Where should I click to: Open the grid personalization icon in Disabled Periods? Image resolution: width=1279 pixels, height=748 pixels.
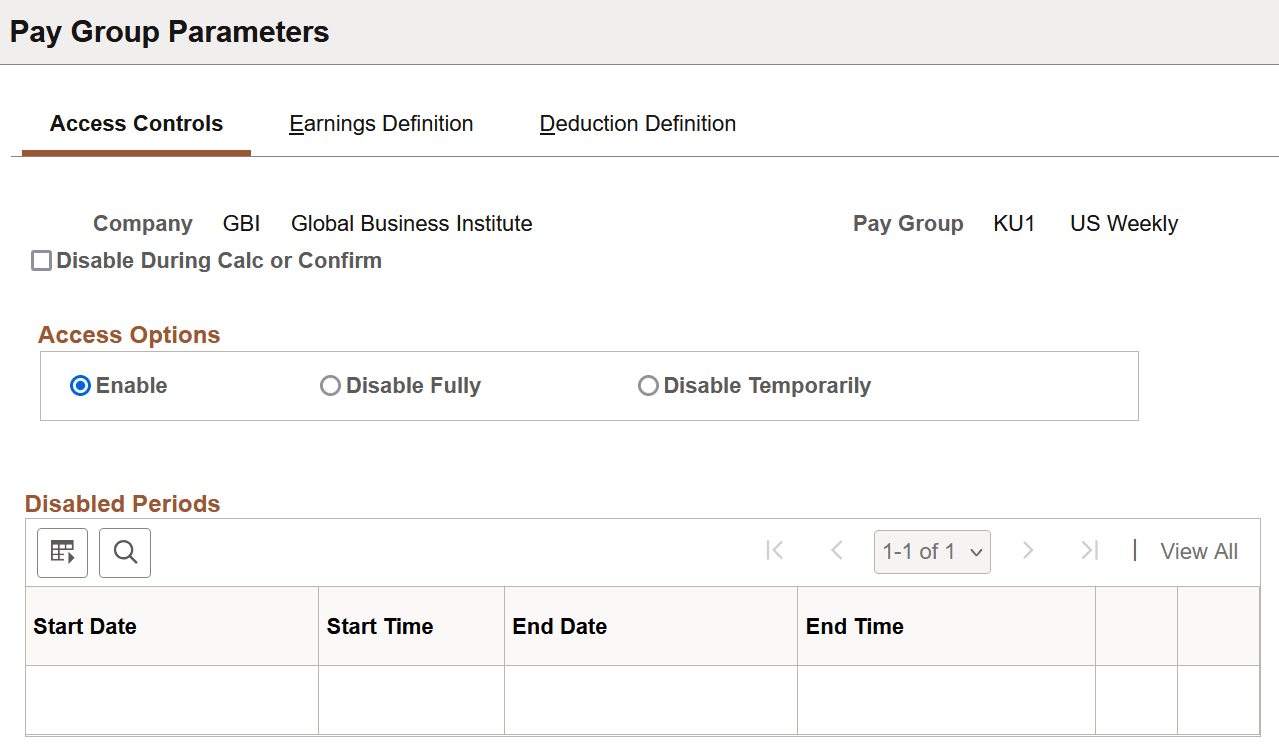point(62,552)
